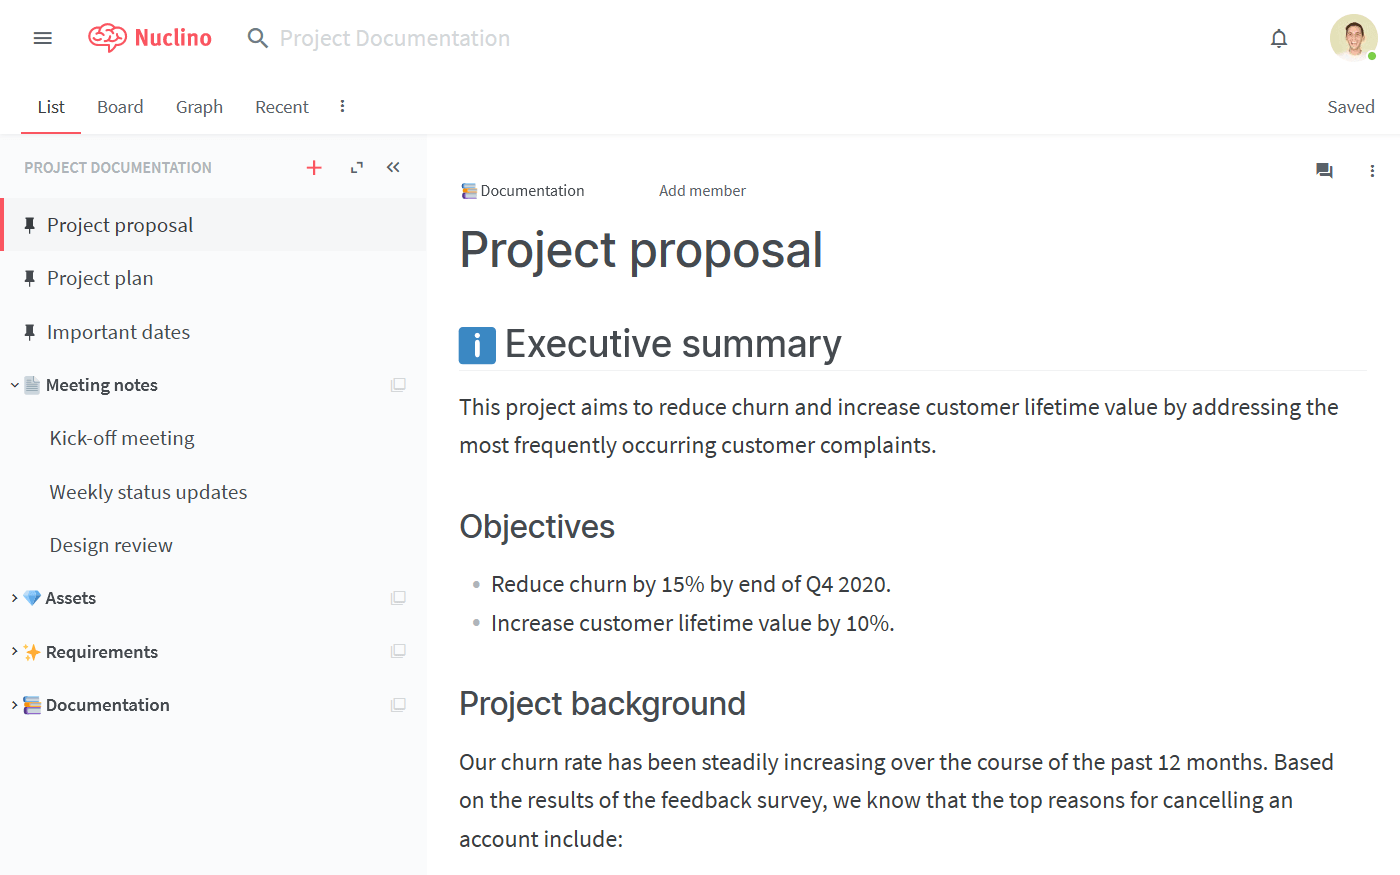Open document options three-dot menu
The width and height of the screenshot is (1400, 875).
[1372, 171]
